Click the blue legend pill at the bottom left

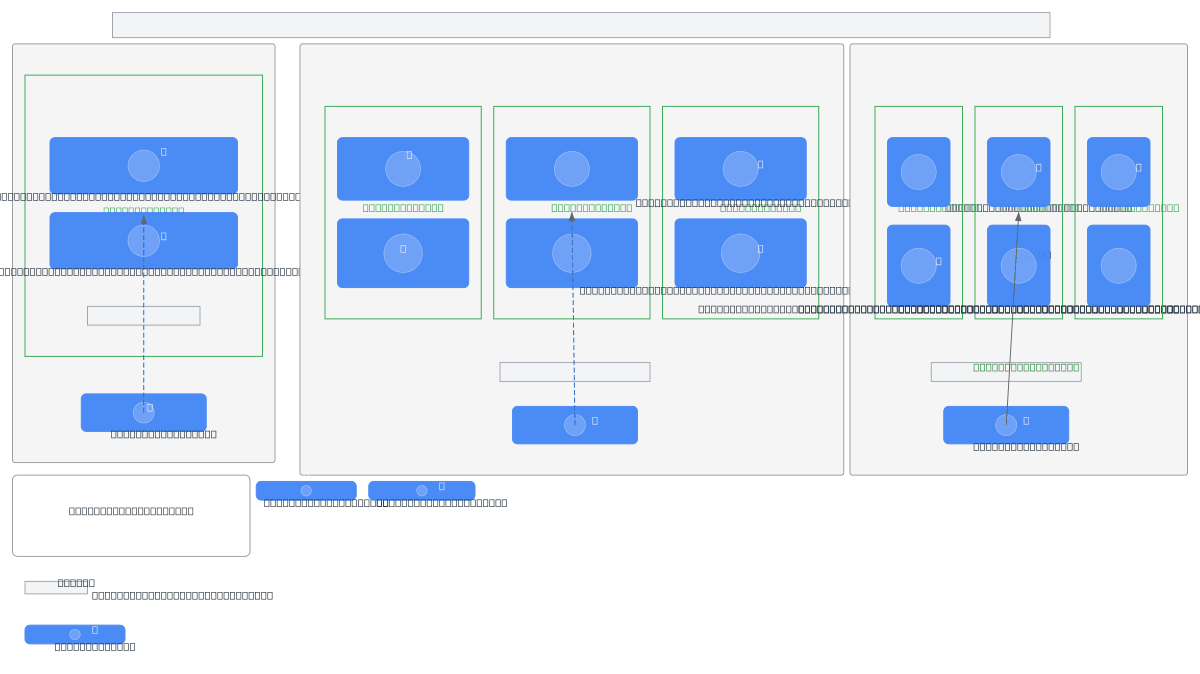(x=75, y=634)
